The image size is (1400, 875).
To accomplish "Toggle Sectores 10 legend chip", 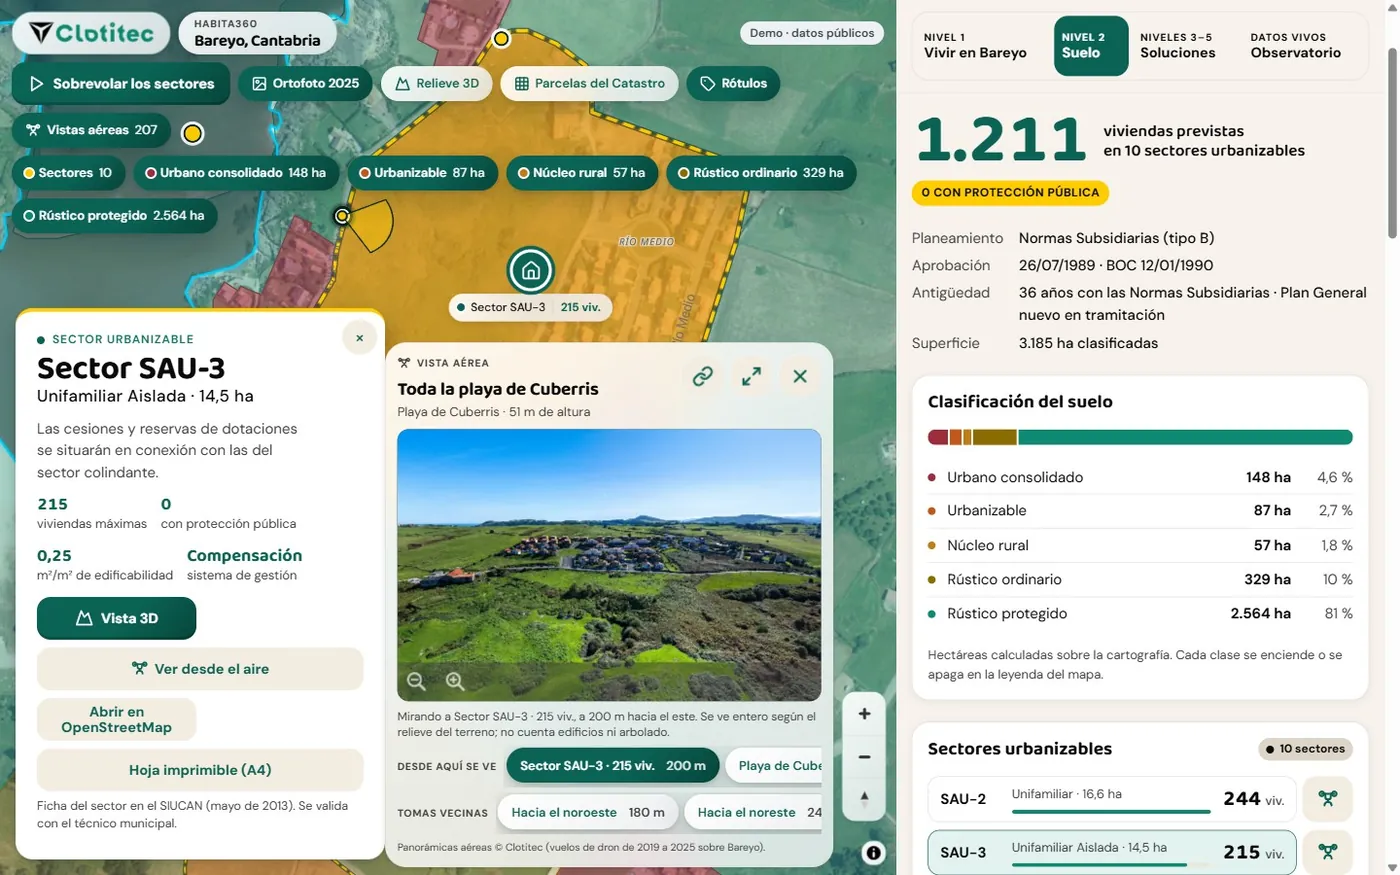I will [68, 173].
